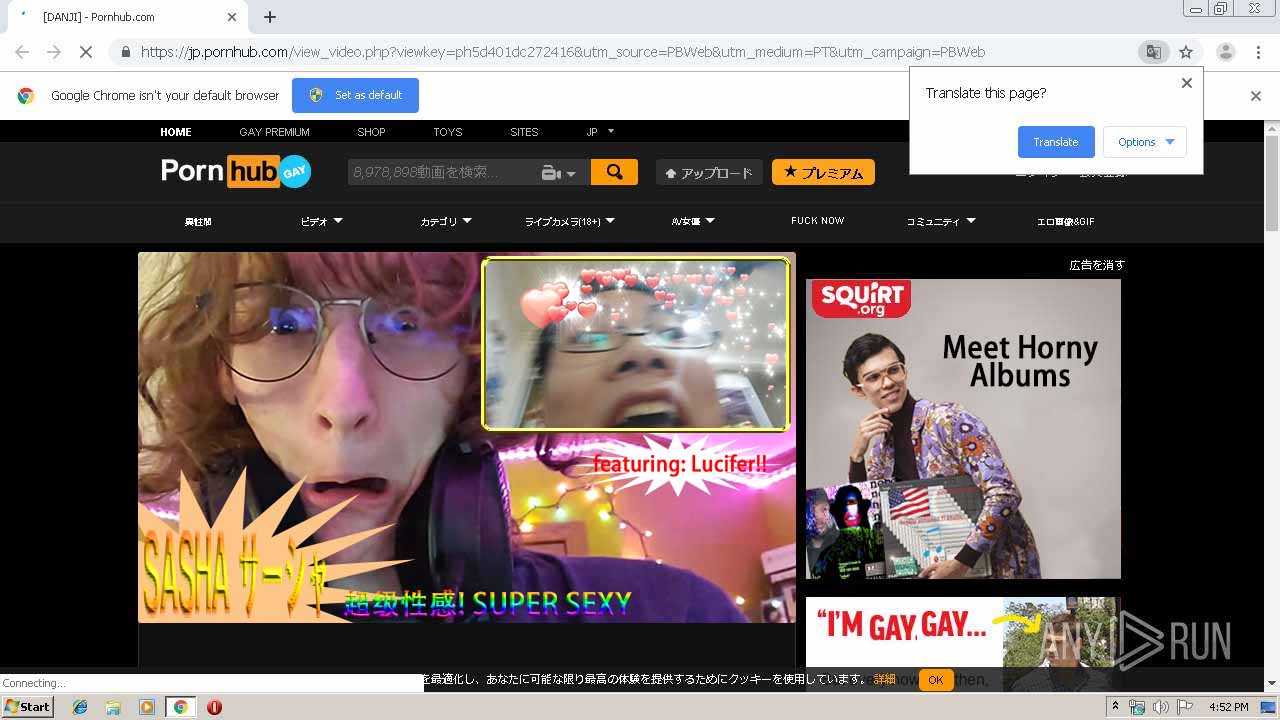Bookmark this page with the star icon
Viewport: 1280px width, 720px height.
(x=1186, y=52)
